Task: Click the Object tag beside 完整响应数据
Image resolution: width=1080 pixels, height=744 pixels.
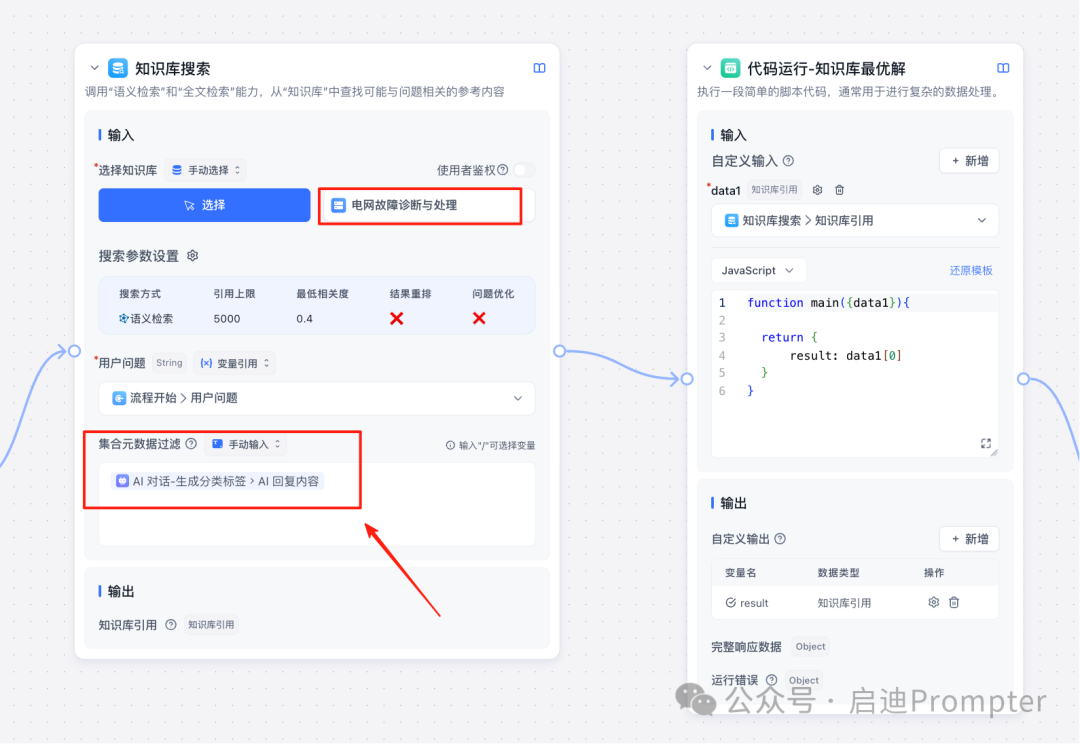Action: point(810,647)
